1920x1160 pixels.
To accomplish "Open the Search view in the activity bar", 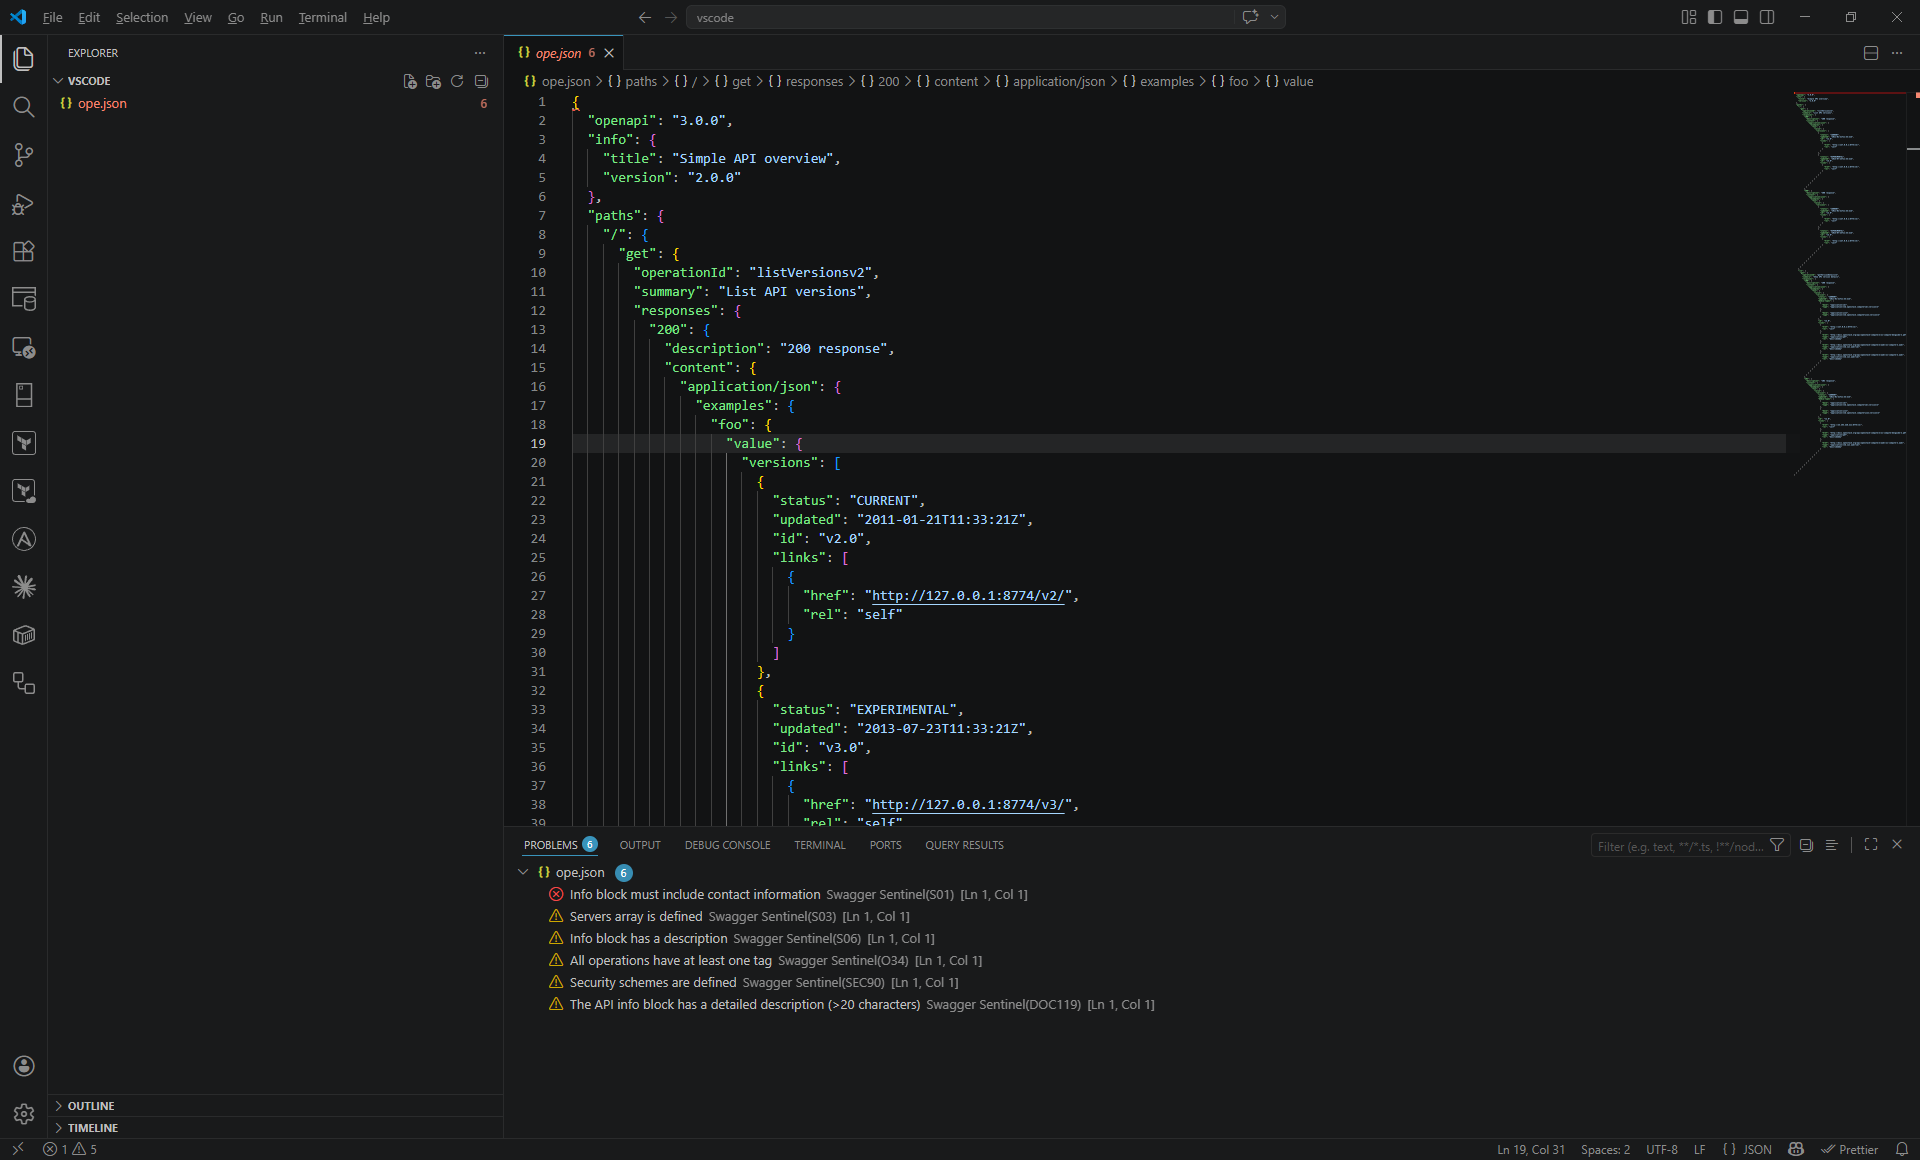I will (24, 106).
